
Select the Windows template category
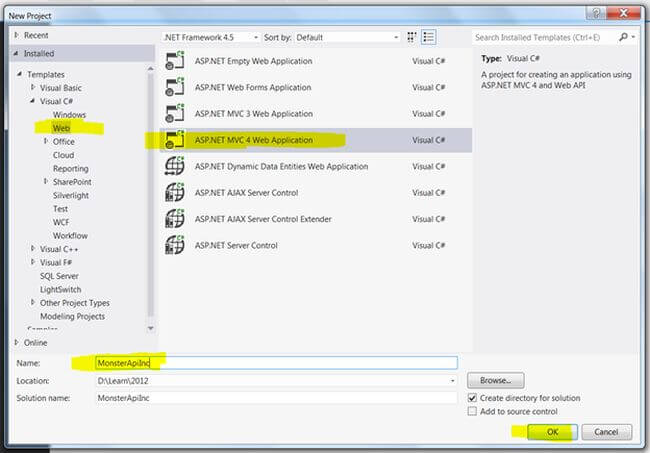pos(69,114)
